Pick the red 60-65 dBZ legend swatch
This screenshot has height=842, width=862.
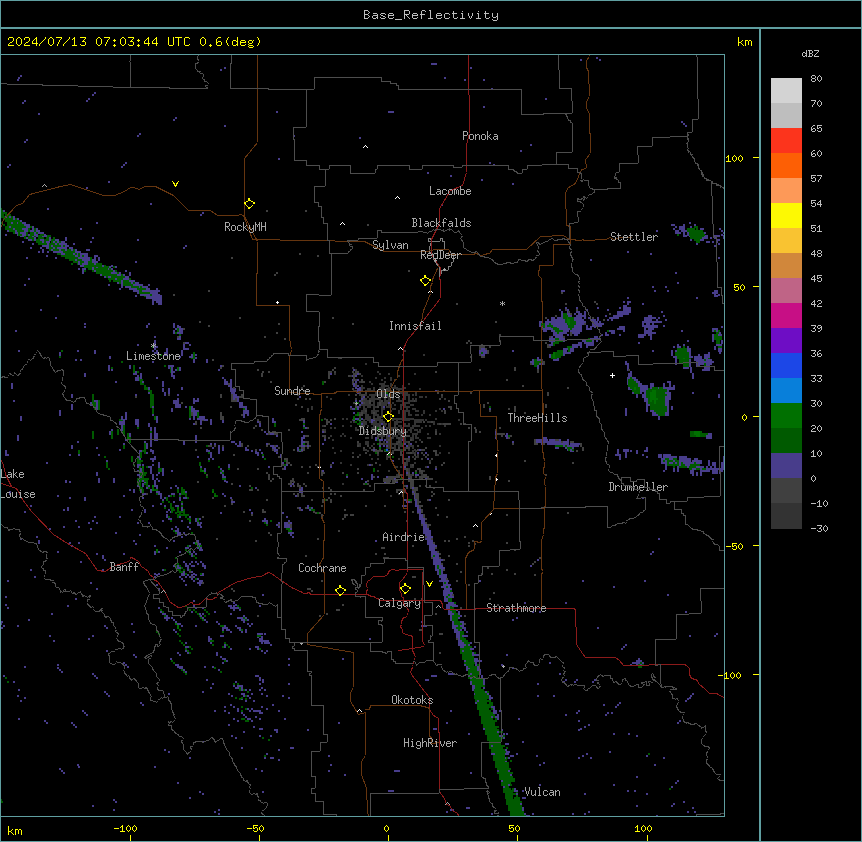coord(786,140)
